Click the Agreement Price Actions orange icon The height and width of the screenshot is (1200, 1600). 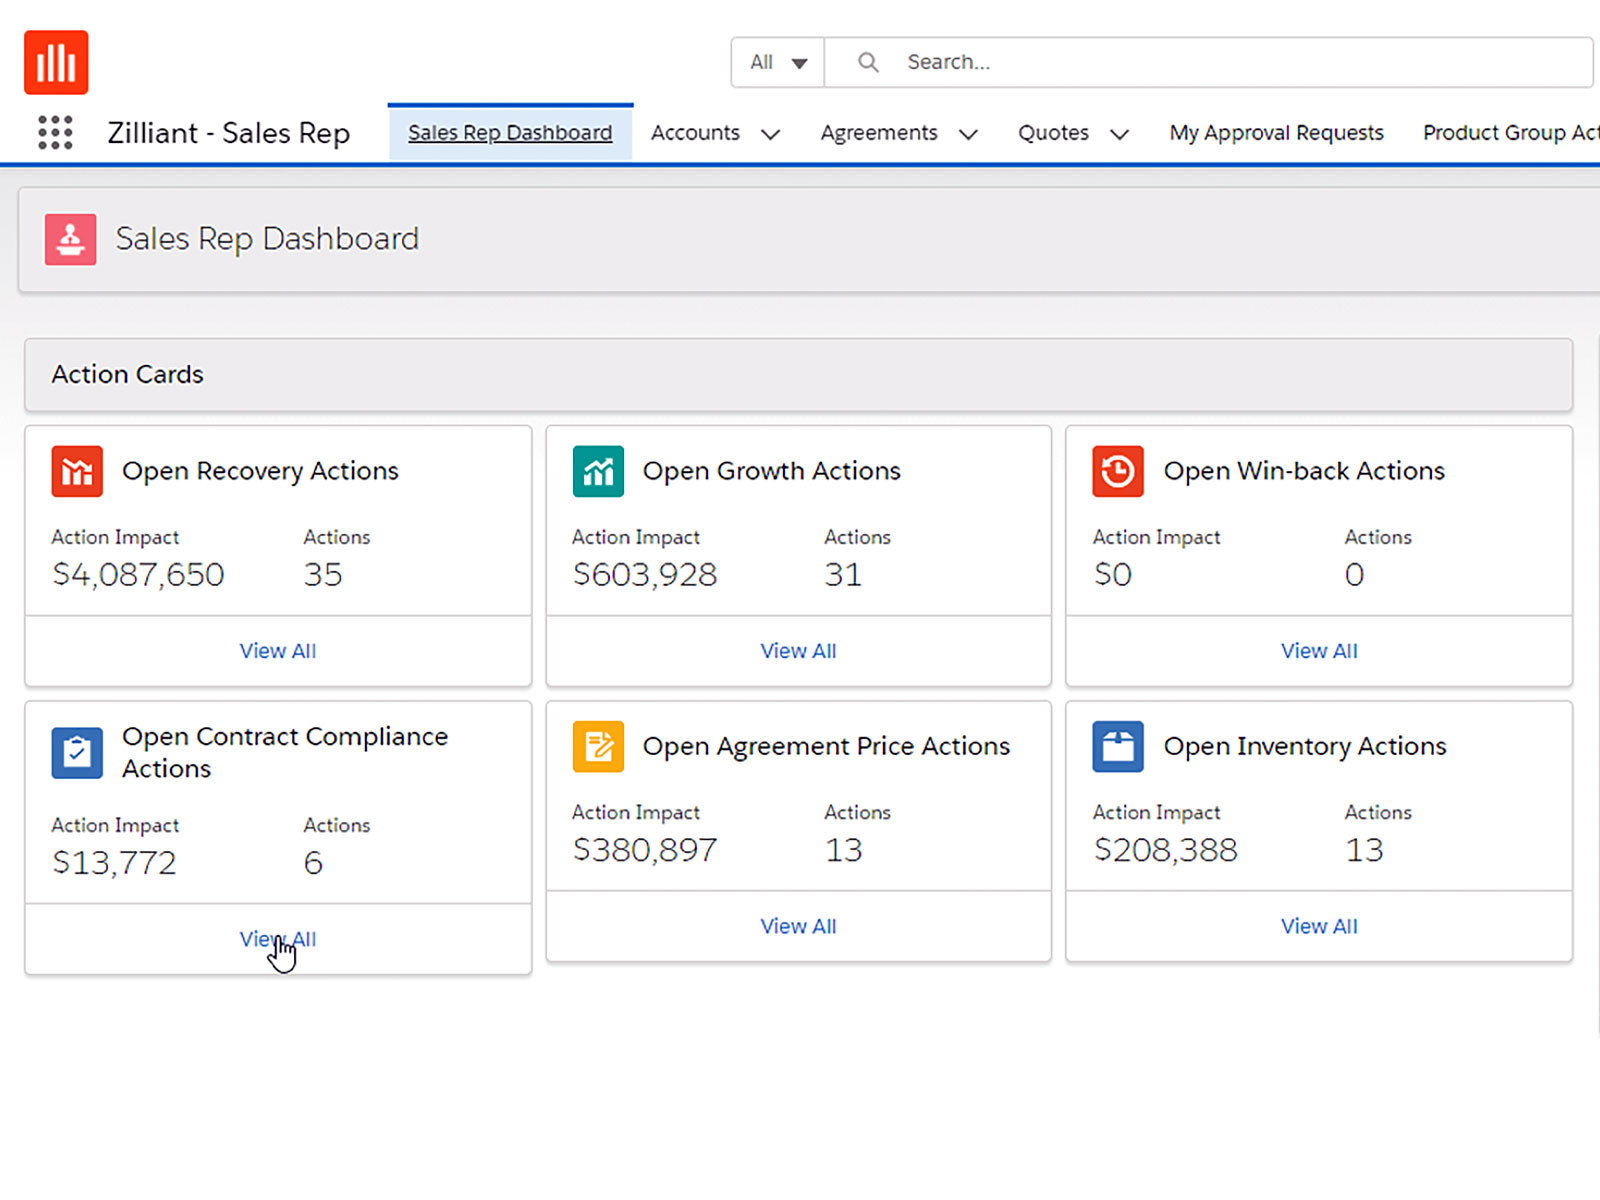click(x=598, y=746)
